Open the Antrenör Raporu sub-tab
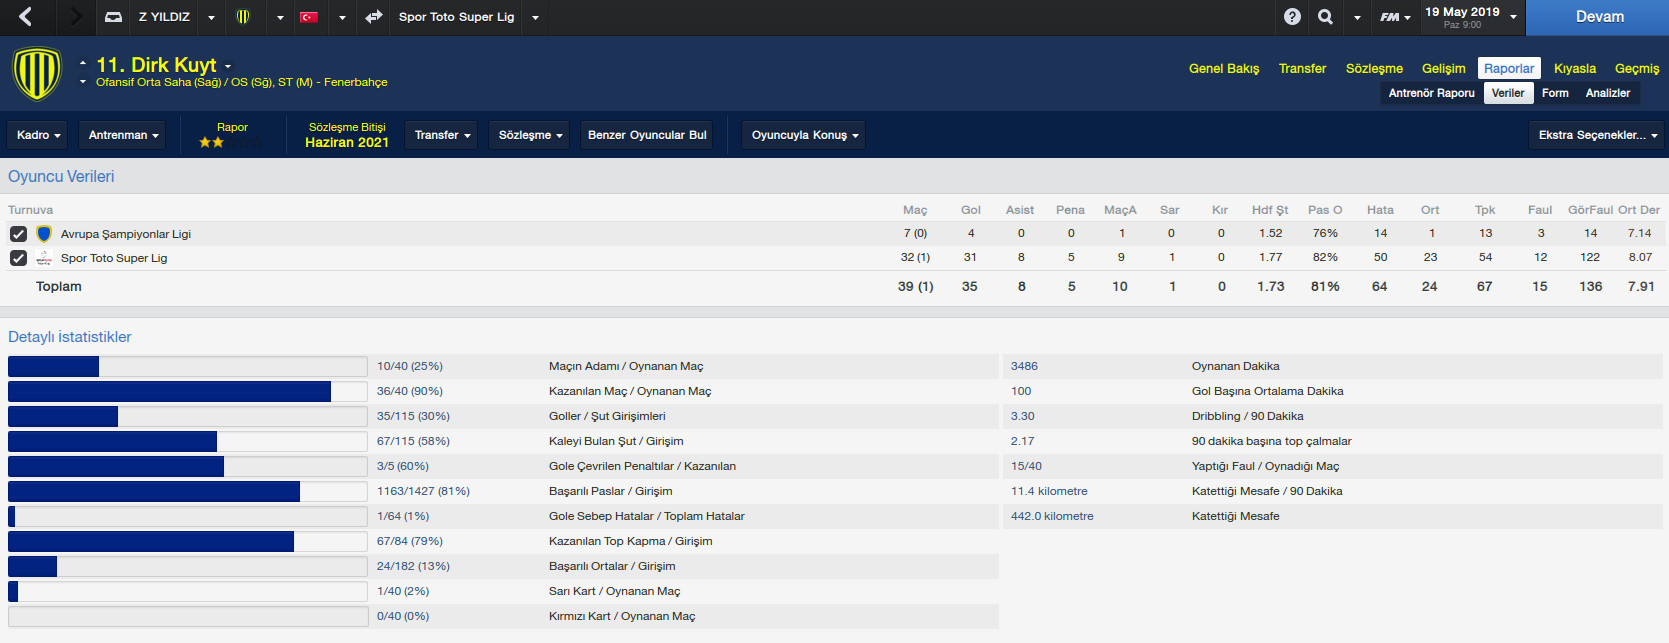1669x643 pixels. [x=1431, y=93]
